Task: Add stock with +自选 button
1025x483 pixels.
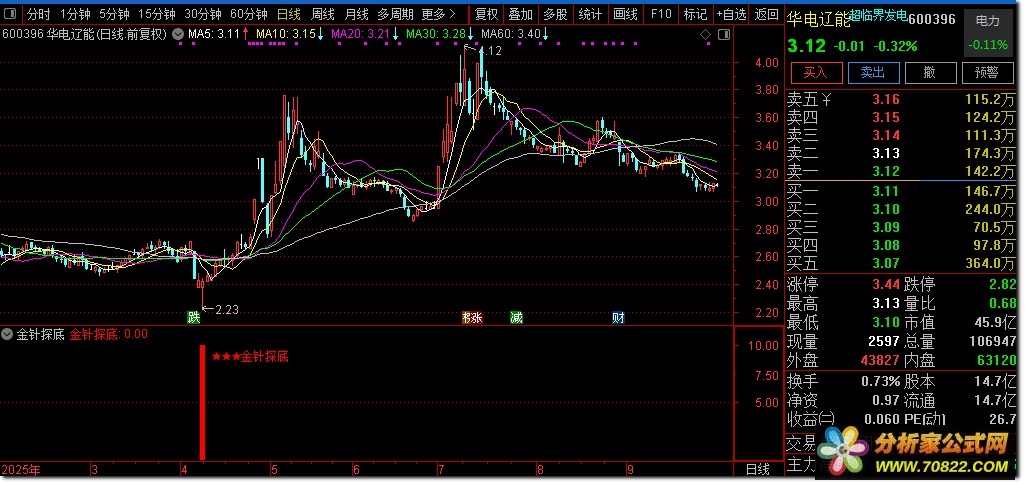Action: click(731, 14)
